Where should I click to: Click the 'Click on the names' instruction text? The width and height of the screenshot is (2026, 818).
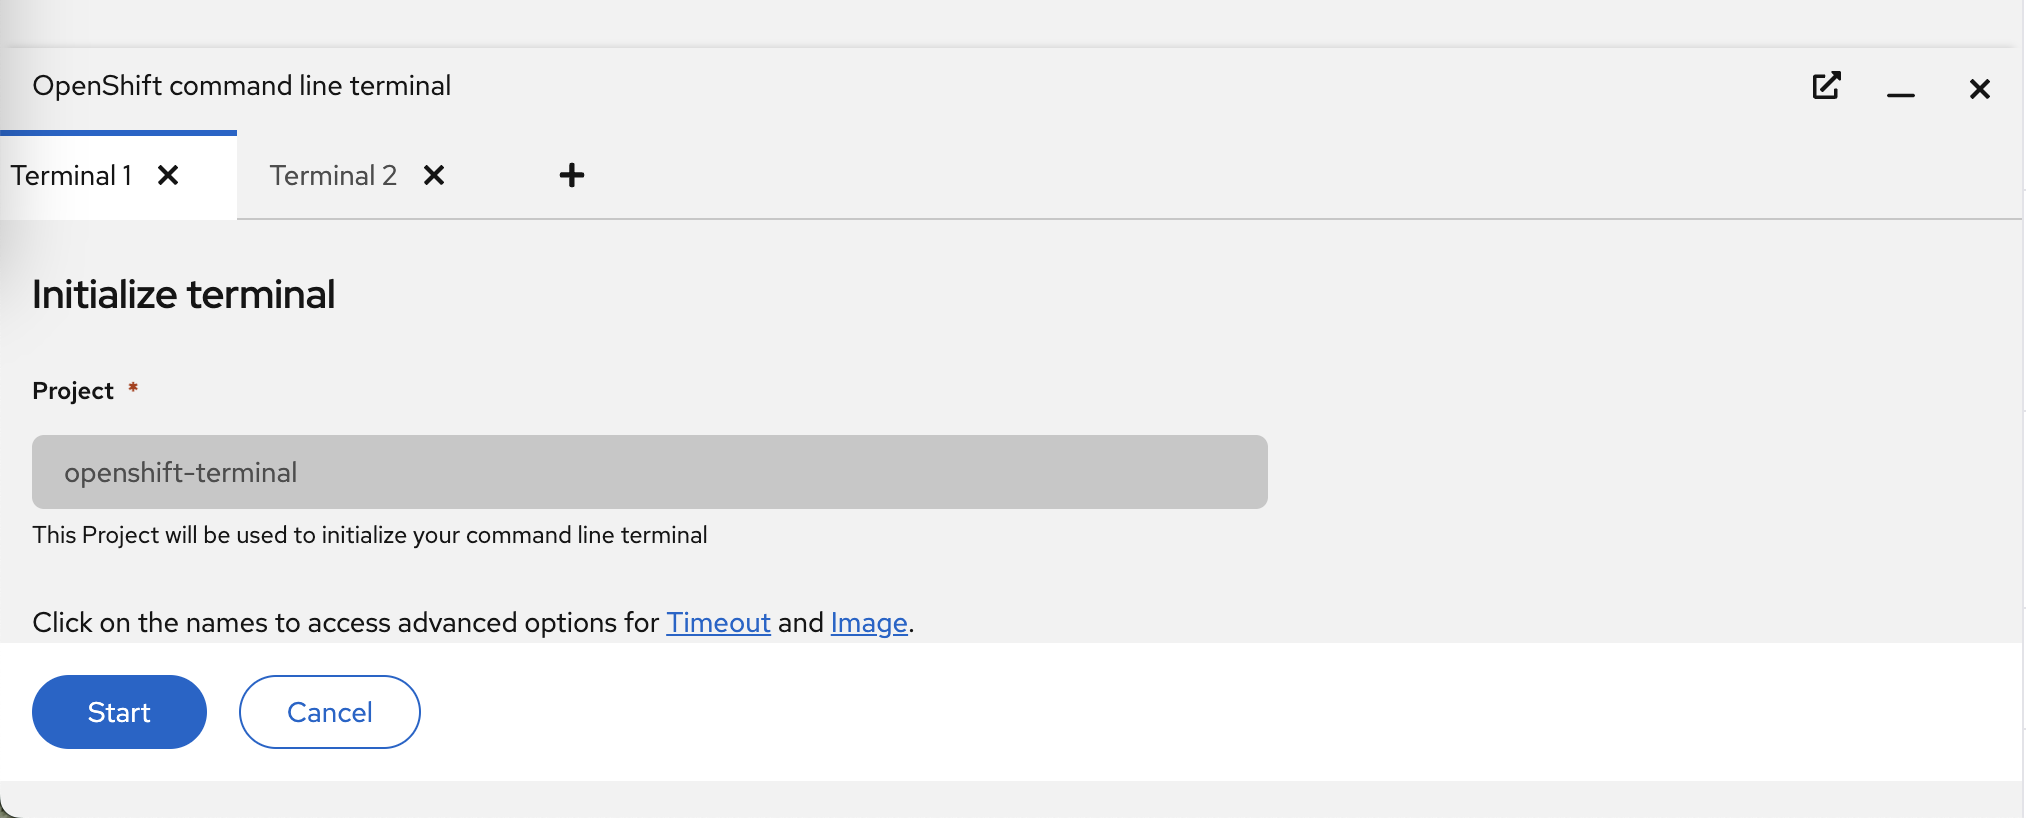(x=345, y=623)
